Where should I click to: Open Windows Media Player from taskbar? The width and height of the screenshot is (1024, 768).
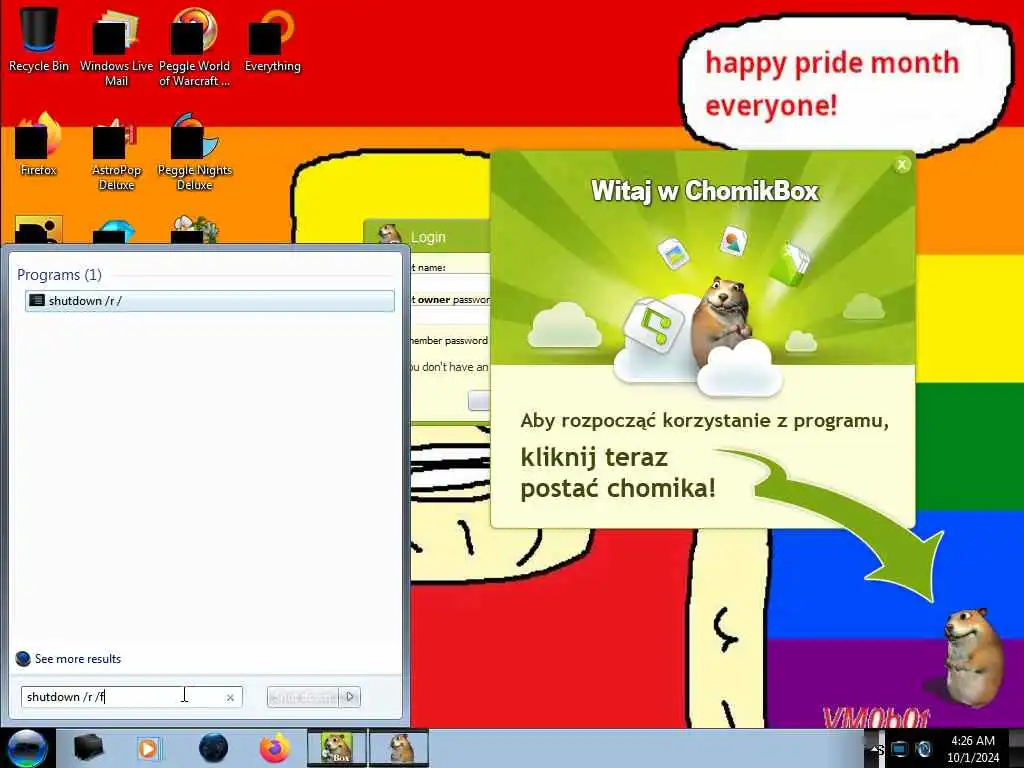(x=148, y=748)
